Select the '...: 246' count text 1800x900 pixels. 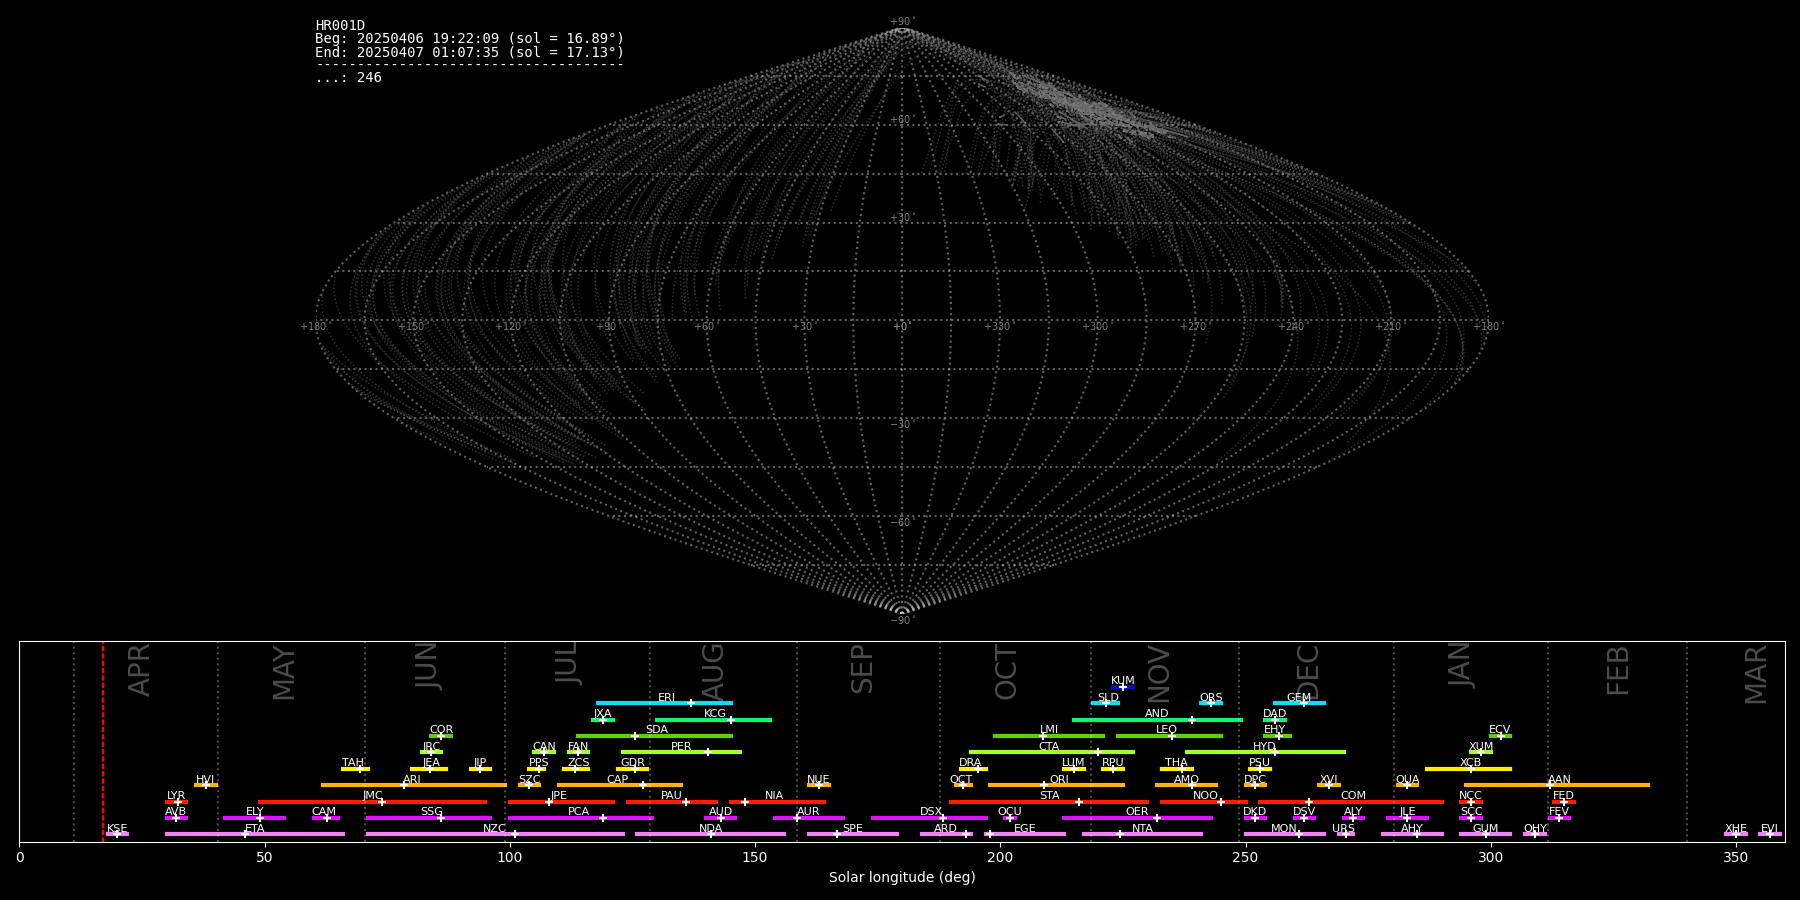(348, 78)
